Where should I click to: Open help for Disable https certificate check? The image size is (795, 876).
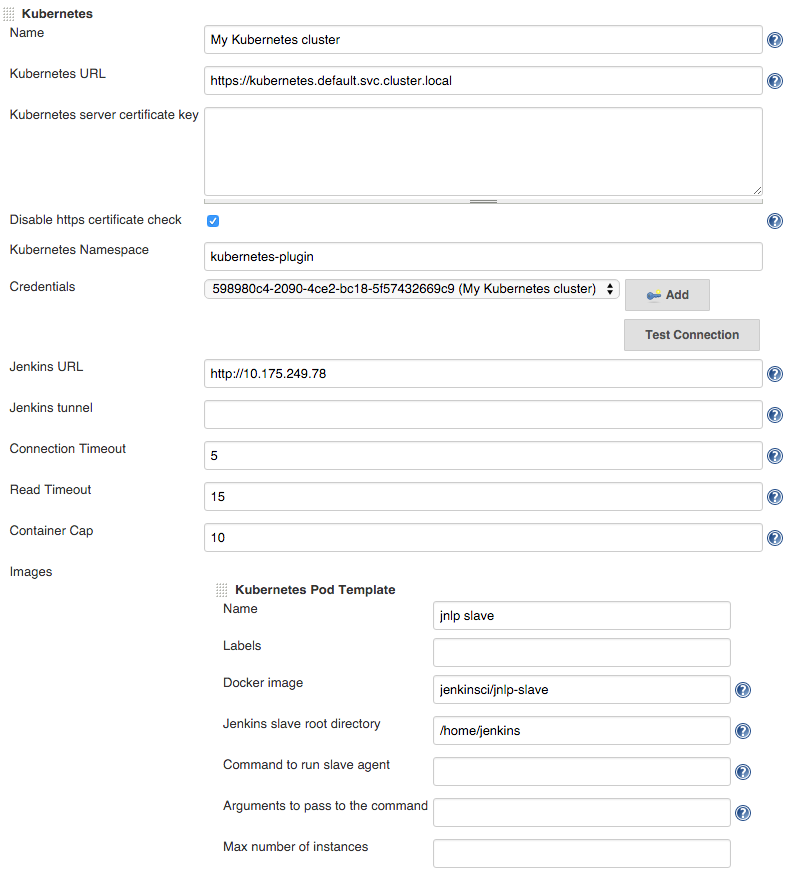[x=774, y=221]
